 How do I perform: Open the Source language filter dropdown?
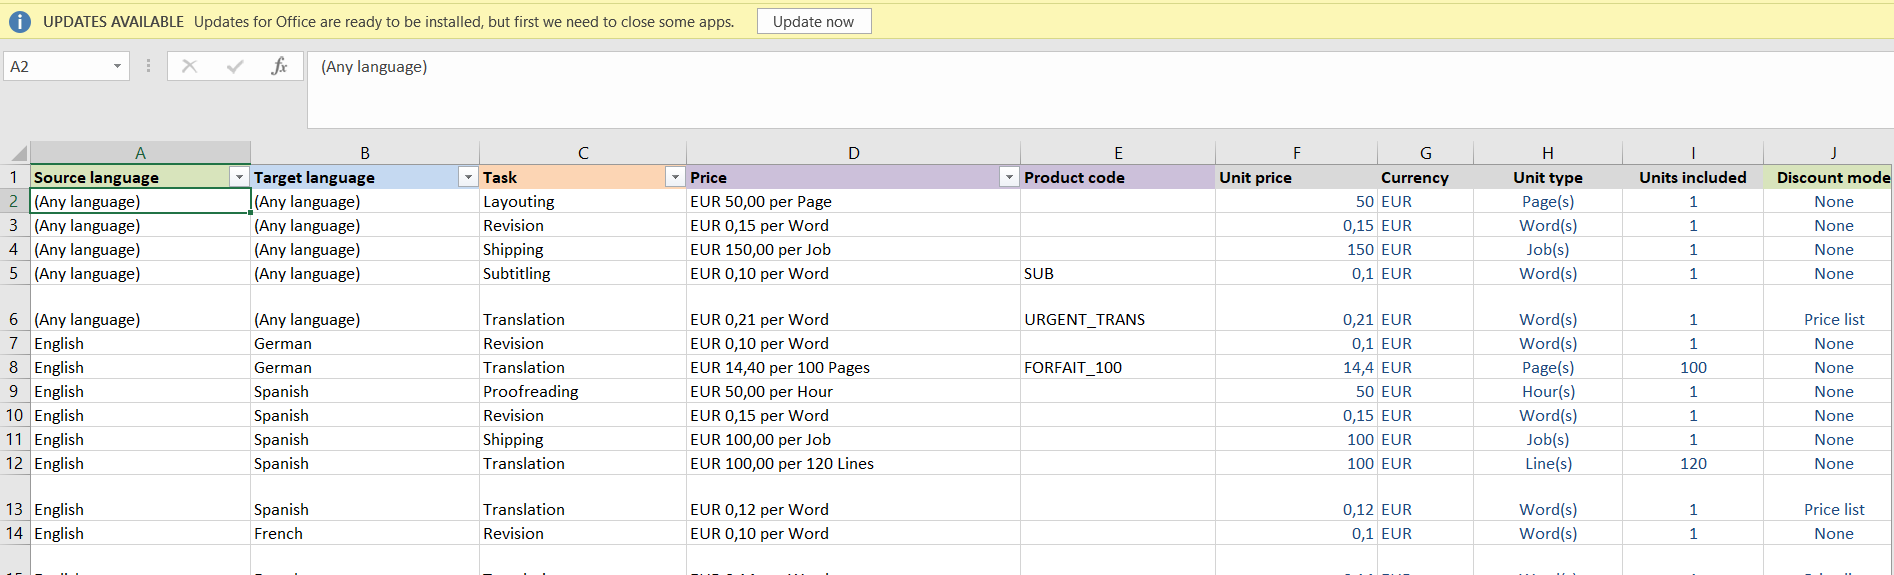[x=239, y=177]
